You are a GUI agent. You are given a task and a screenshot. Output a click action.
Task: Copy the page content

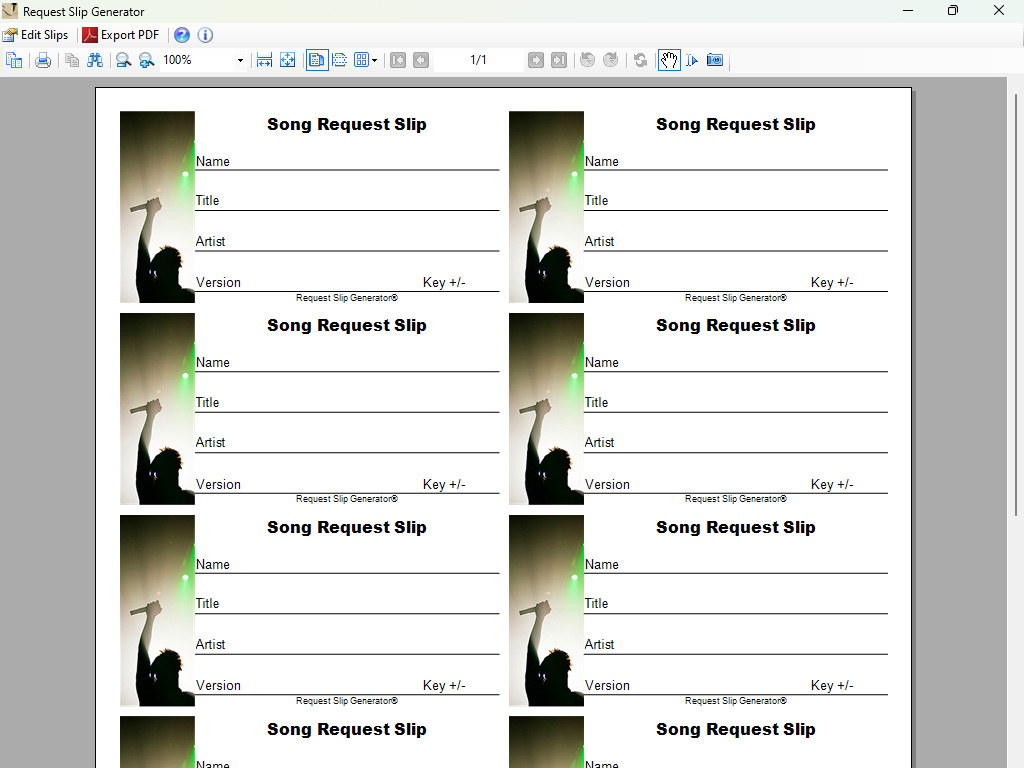click(71, 60)
